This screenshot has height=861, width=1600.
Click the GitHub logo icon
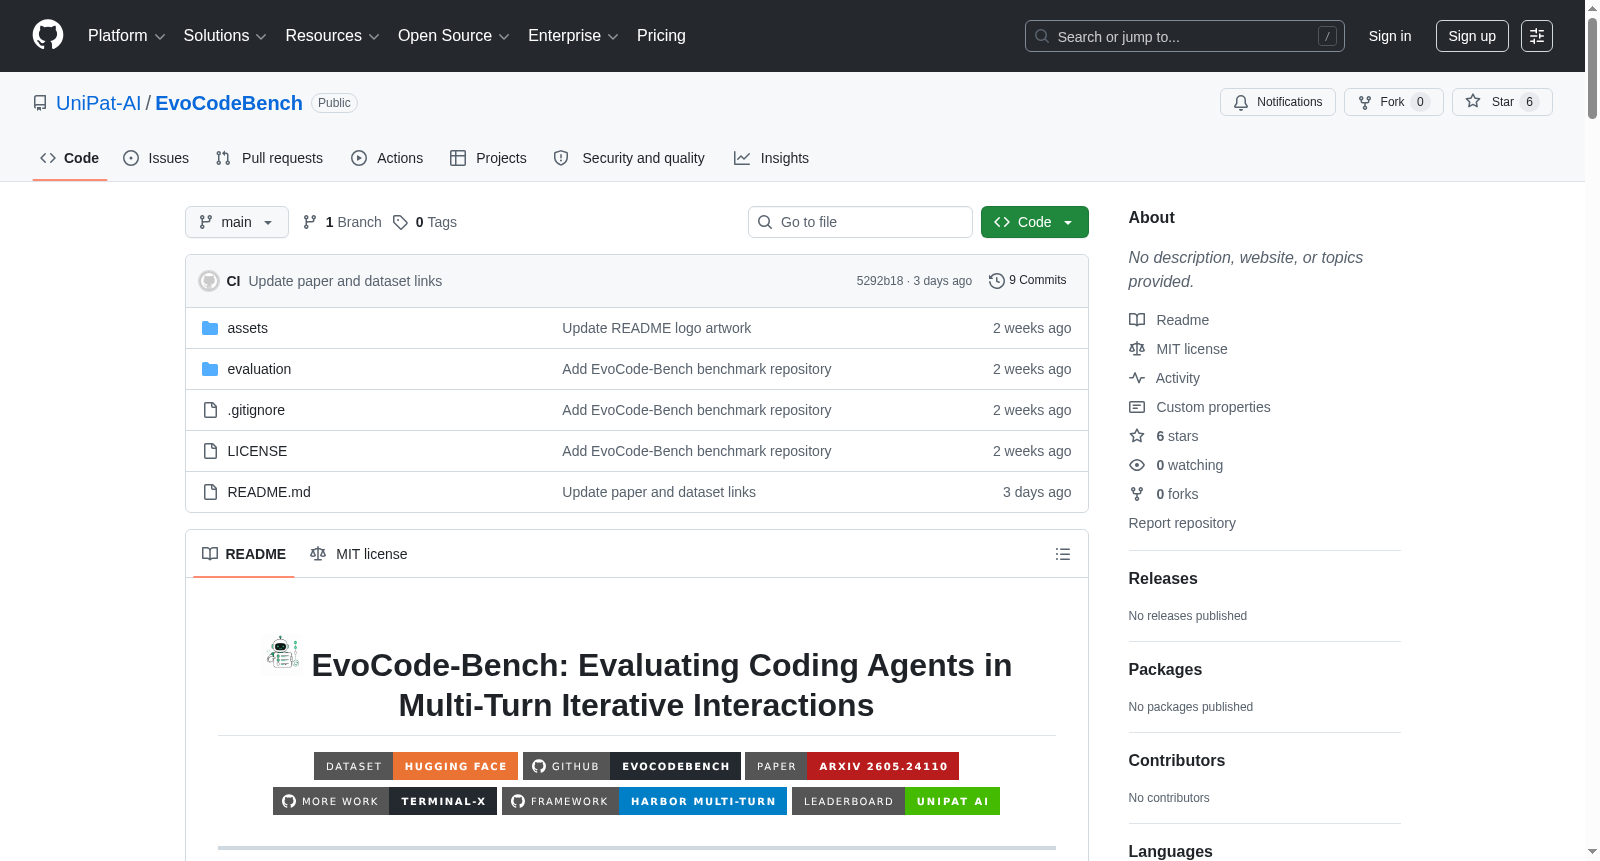point(48,35)
